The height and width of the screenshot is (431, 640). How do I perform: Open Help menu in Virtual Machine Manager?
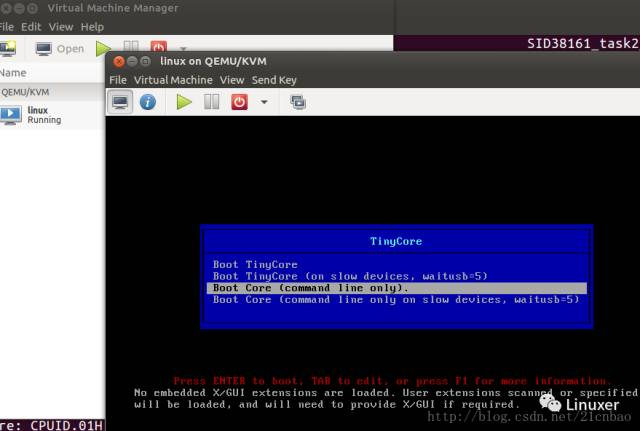[92, 27]
